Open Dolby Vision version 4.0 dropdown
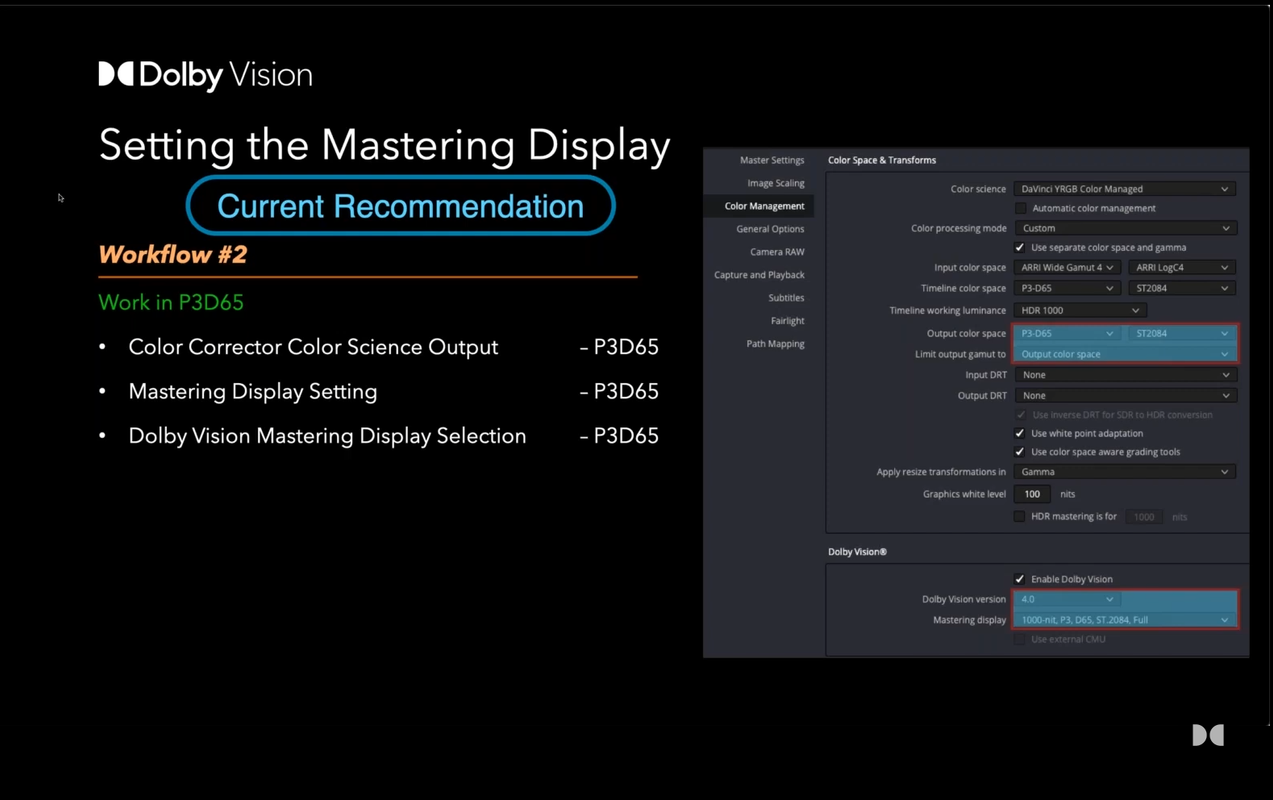 [x=1066, y=599]
